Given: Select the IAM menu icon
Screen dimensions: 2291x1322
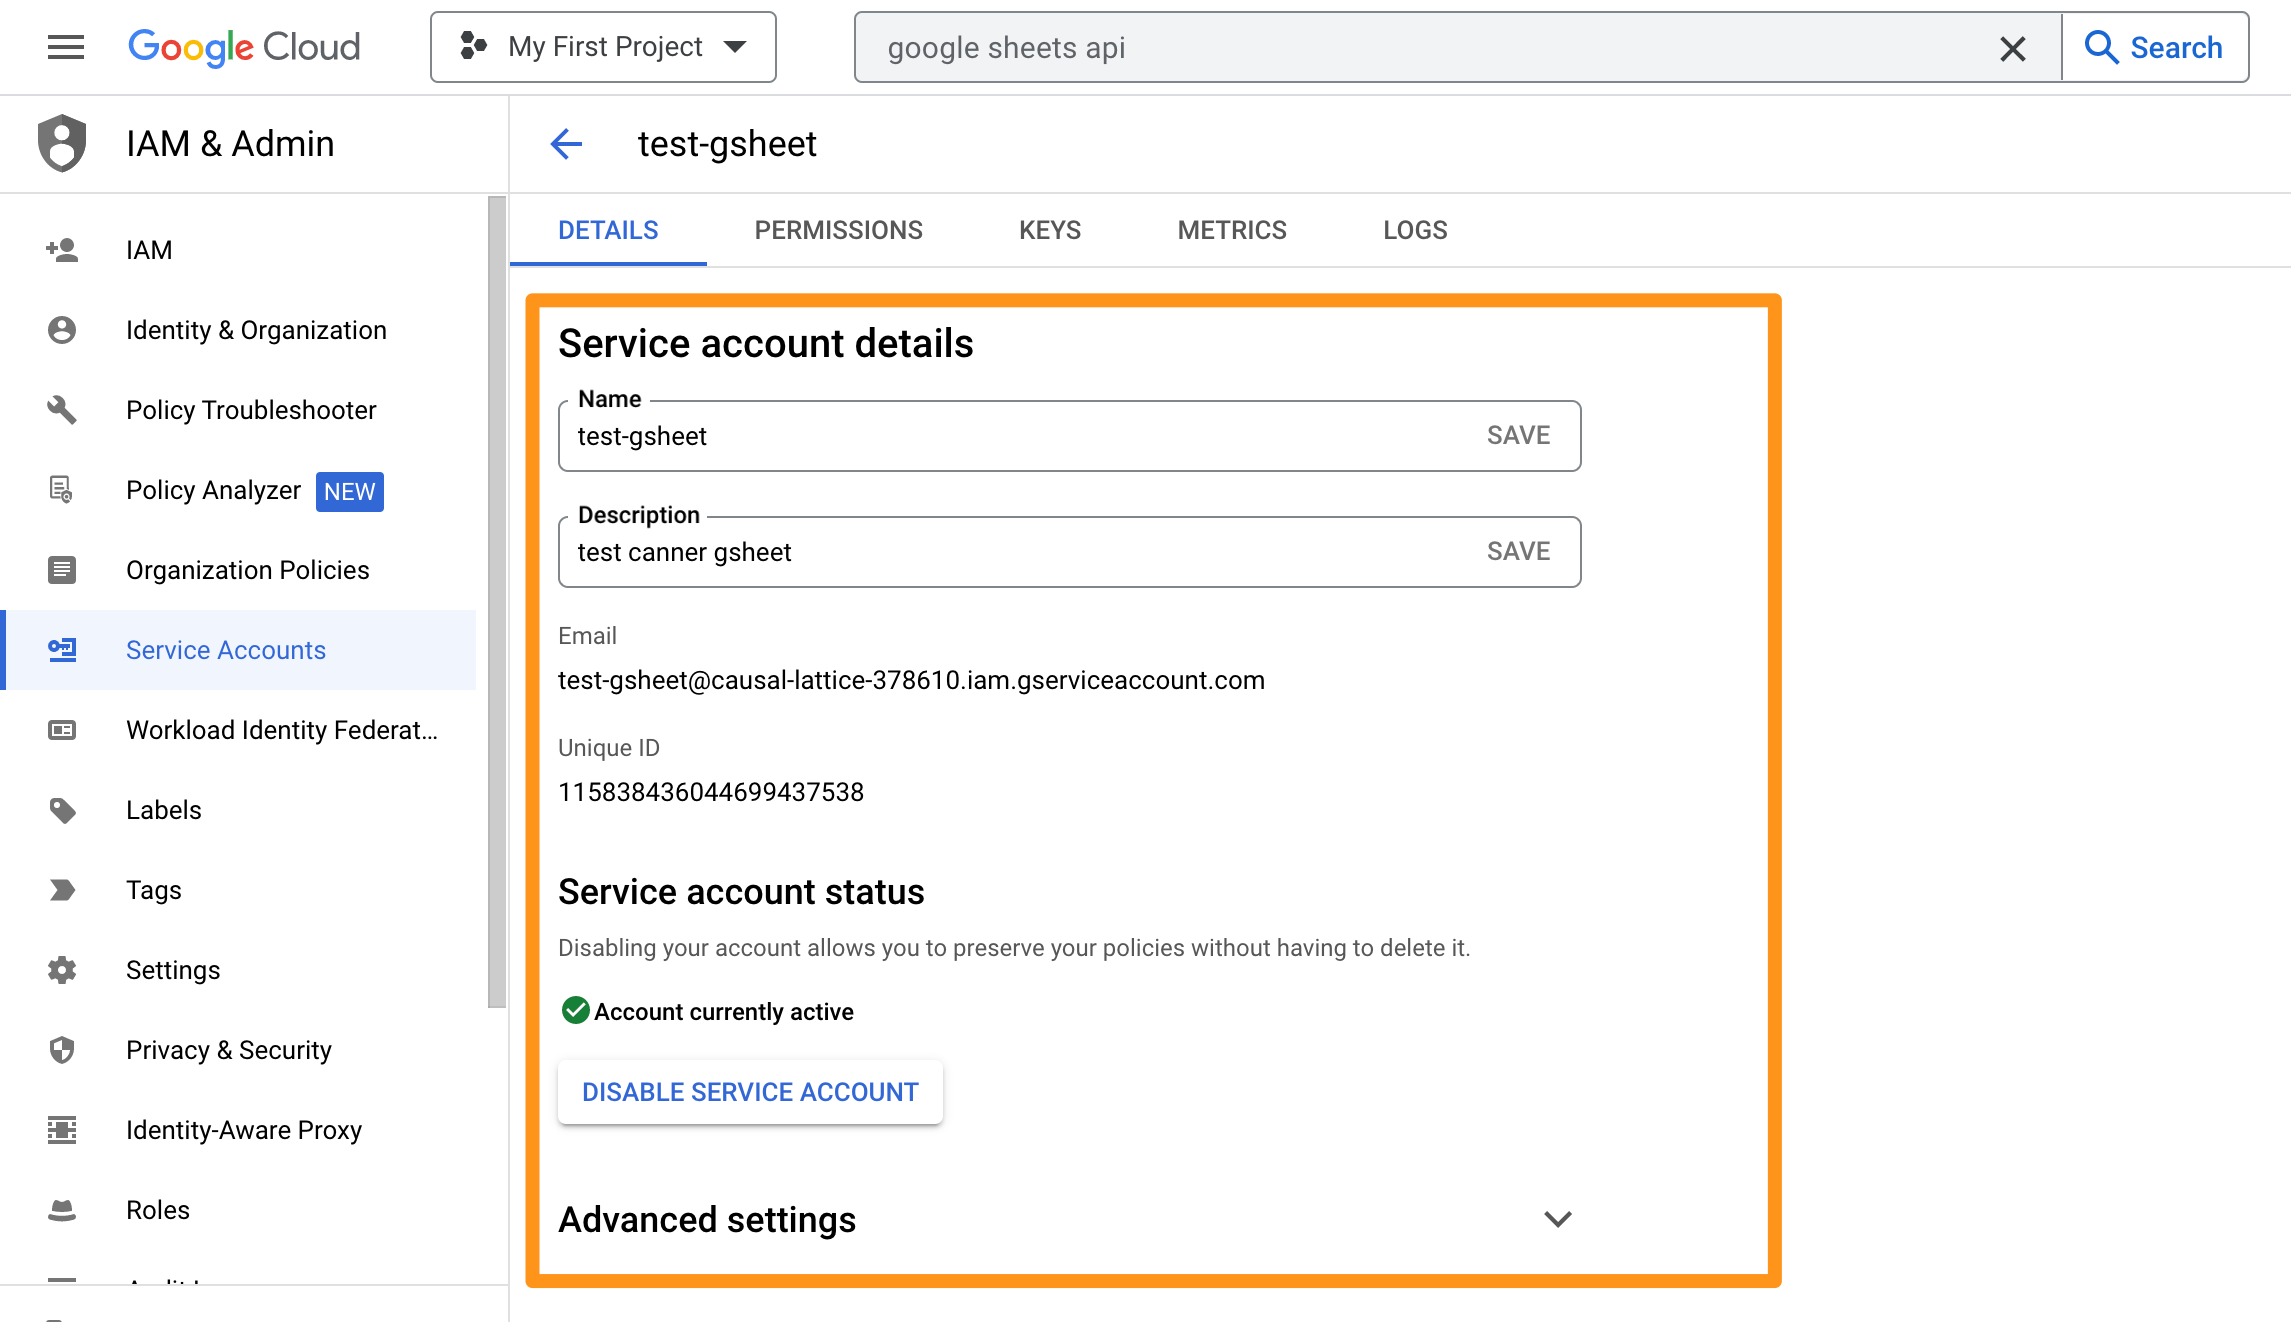Looking at the screenshot, I should tap(63, 249).
